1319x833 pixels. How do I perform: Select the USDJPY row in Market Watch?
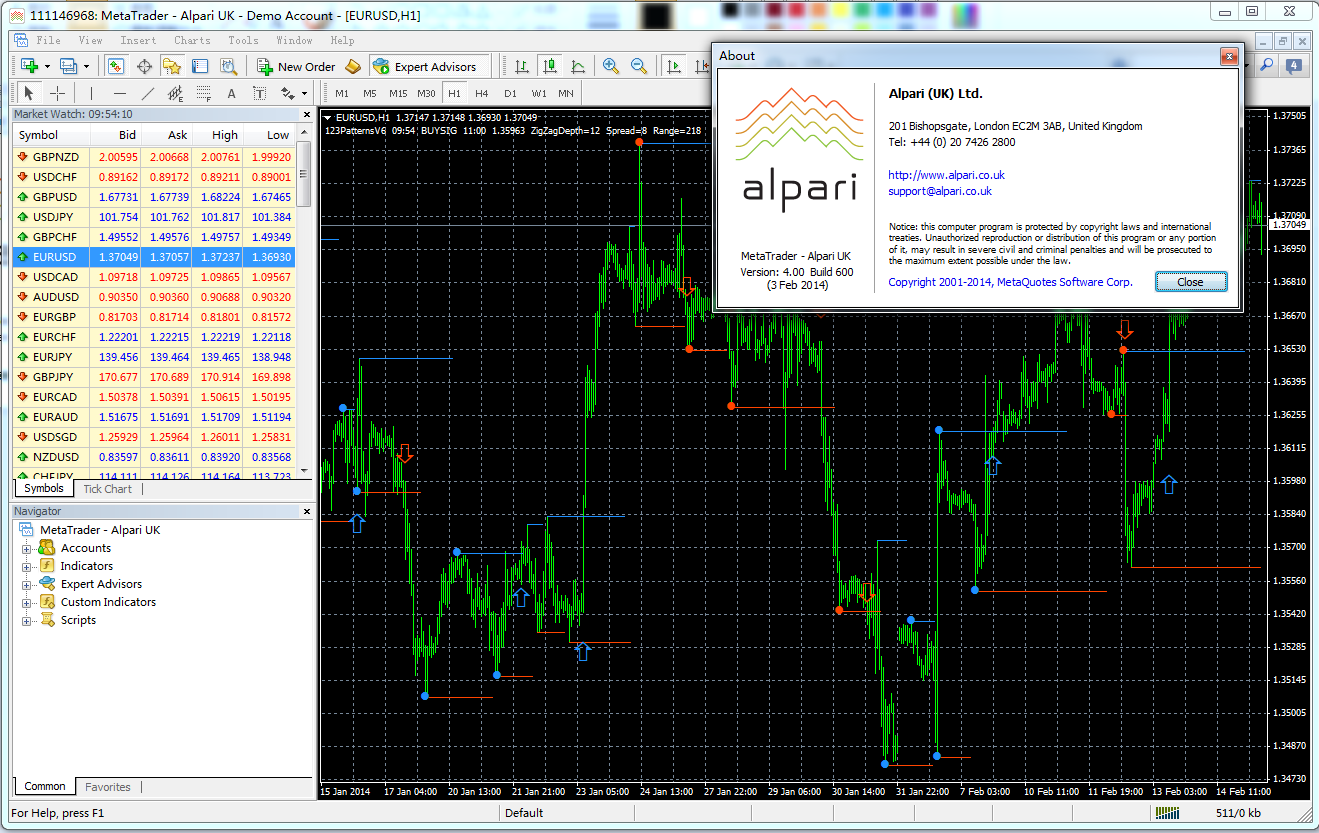pyautogui.click(x=154, y=217)
